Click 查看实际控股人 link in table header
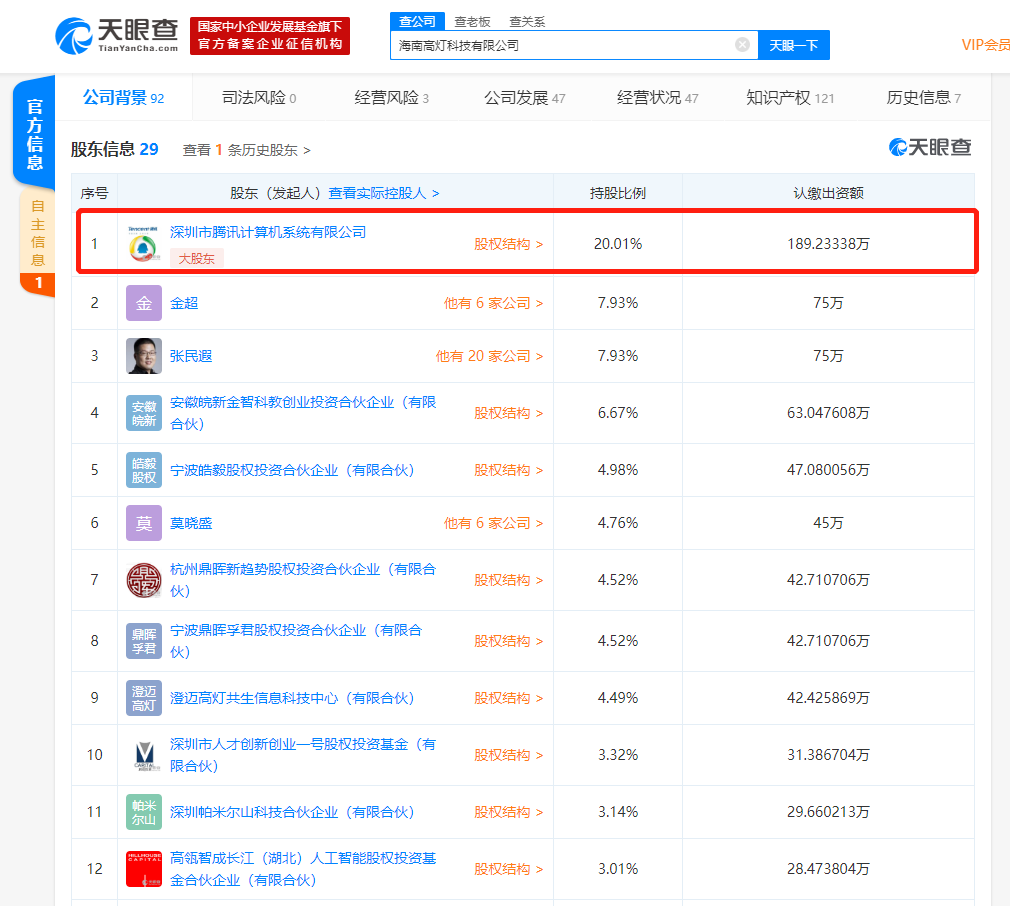1010x906 pixels. pos(384,193)
